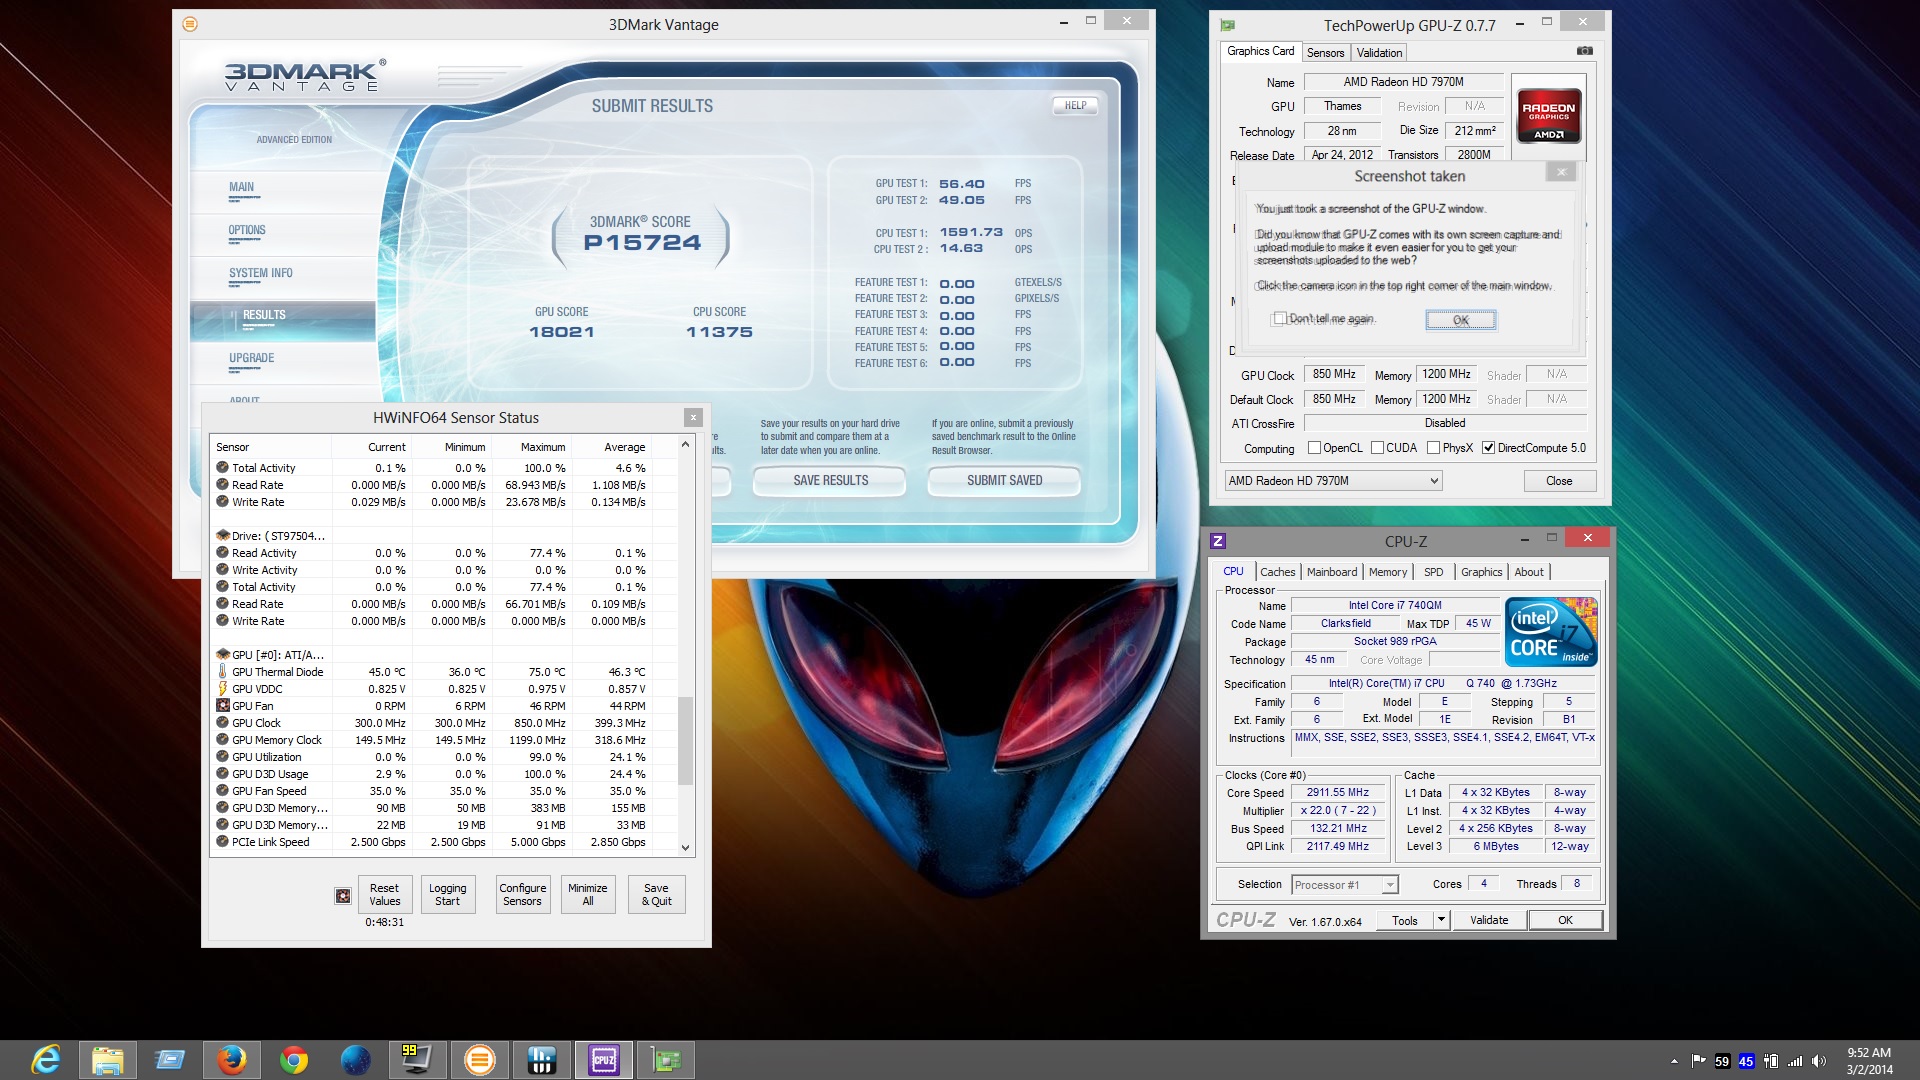This screenshot has width=1920, height=1080.
Task: Click Configure Sensors button
Action: [522, 895]
